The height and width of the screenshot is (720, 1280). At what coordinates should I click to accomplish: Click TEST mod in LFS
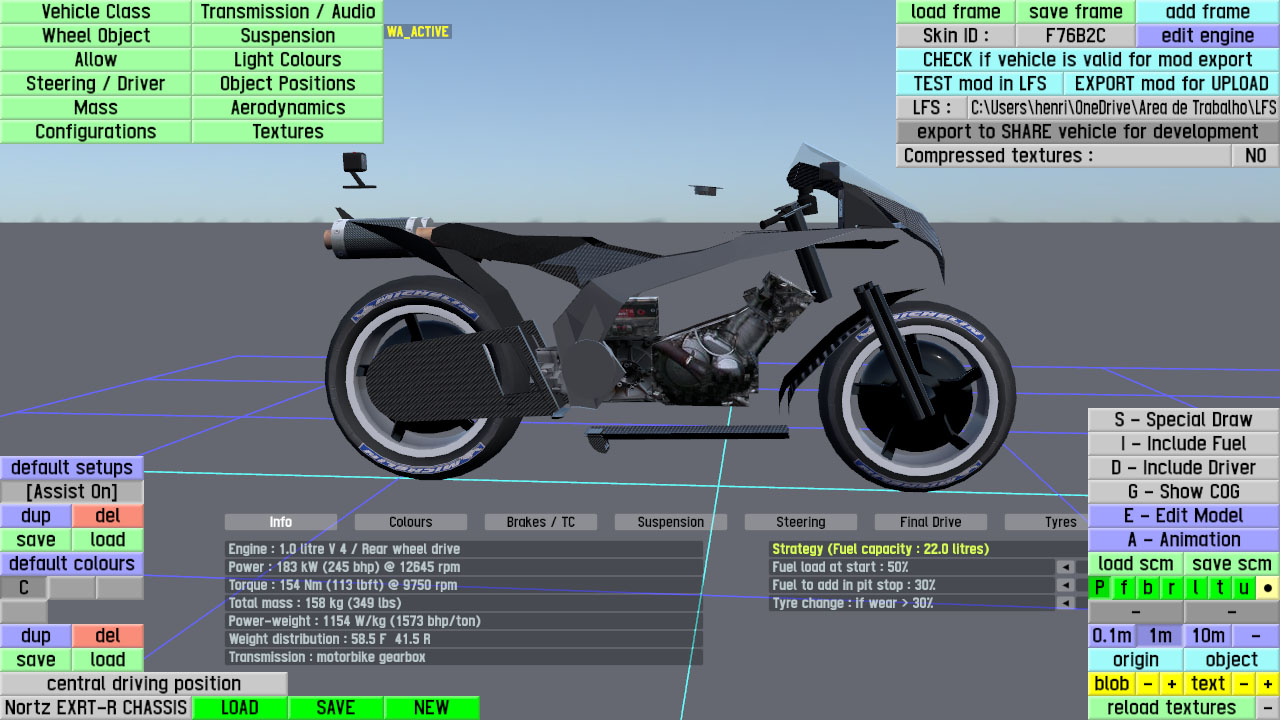pyautogui.click(x=980, y=84)
